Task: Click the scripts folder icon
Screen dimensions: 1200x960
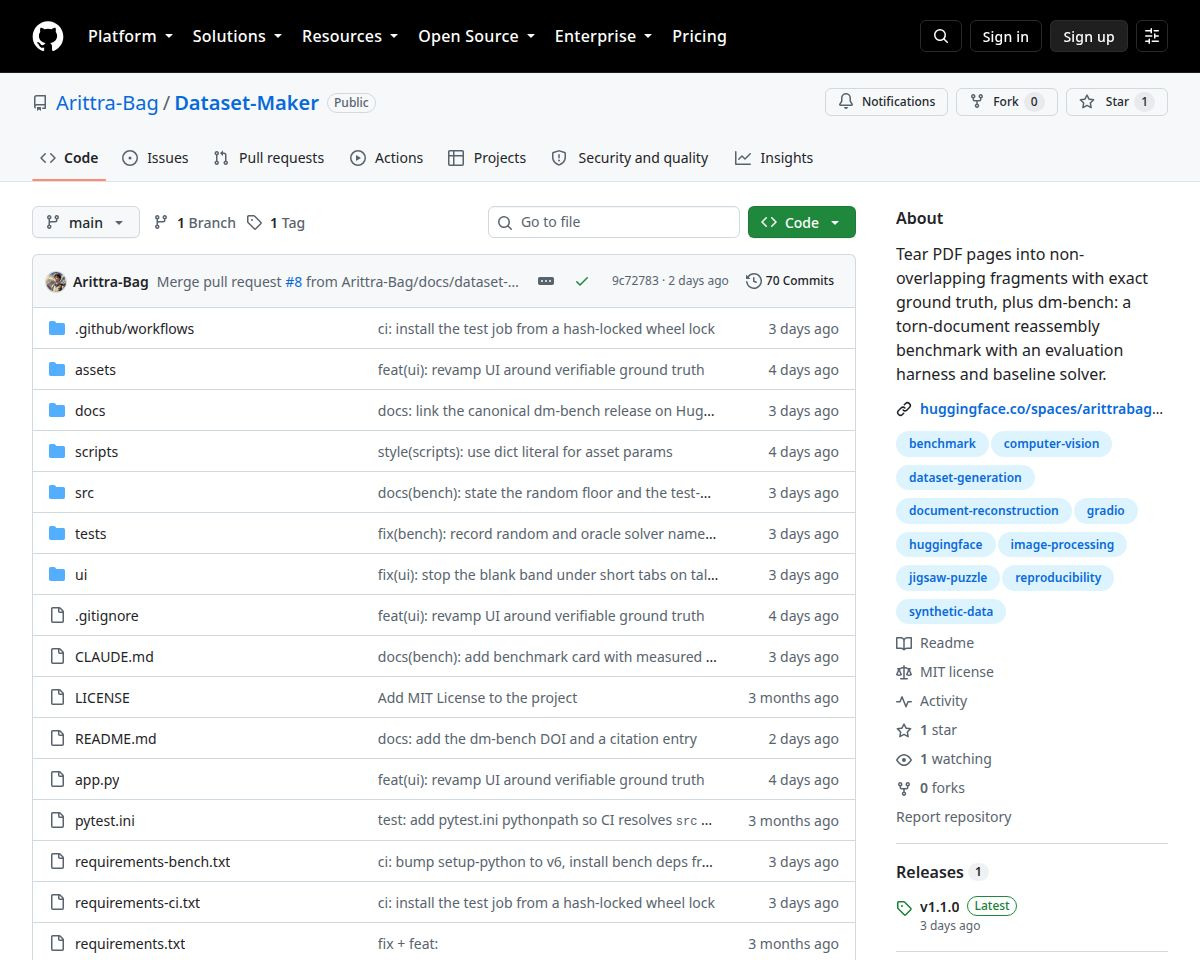Action: point(57,452)
